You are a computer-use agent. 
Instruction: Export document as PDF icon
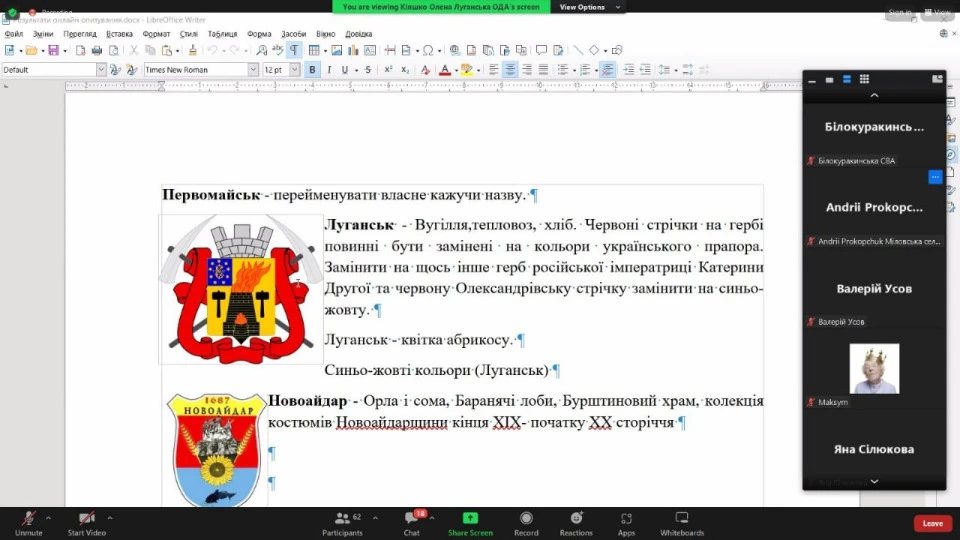click(x=80, y=50)
